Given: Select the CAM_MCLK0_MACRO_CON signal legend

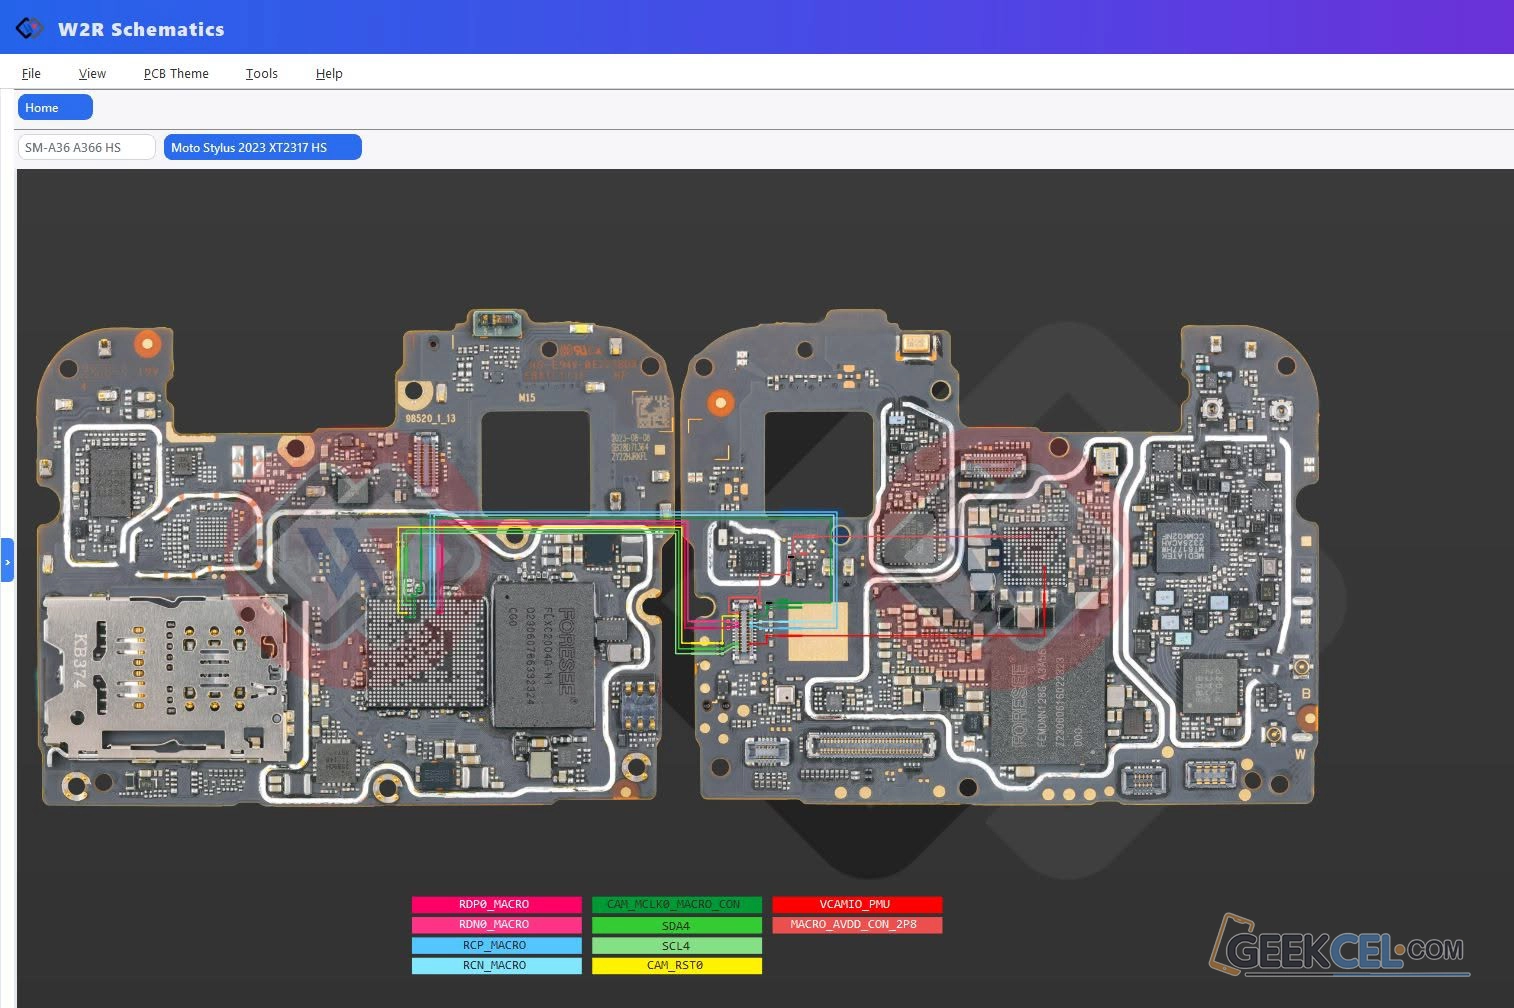Looking at the screenshot, I should pos(677,904).
